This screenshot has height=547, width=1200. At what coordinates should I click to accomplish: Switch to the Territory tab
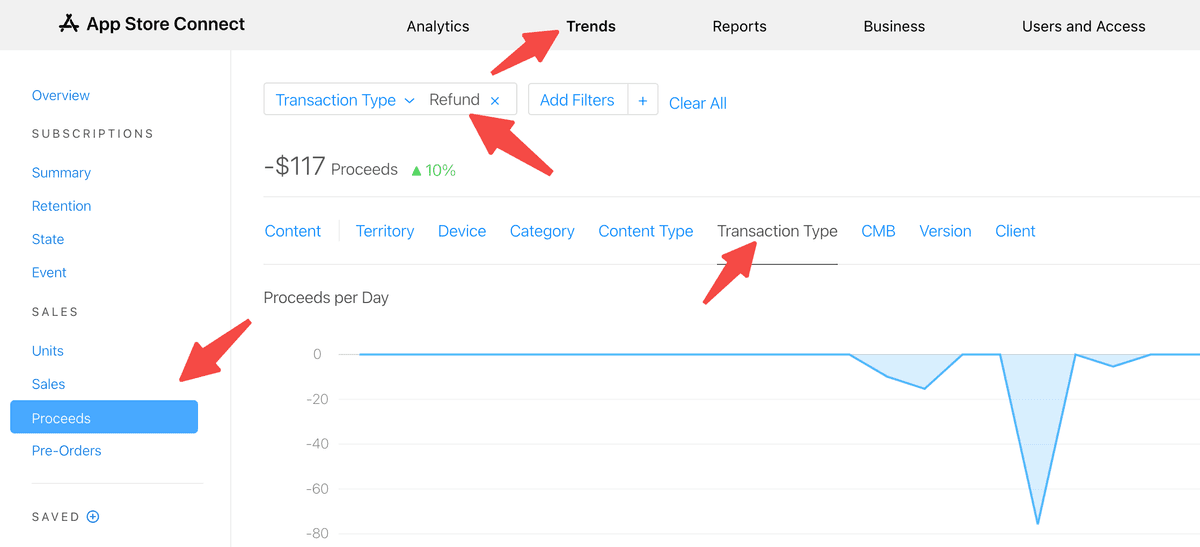[x=384, y=231]
